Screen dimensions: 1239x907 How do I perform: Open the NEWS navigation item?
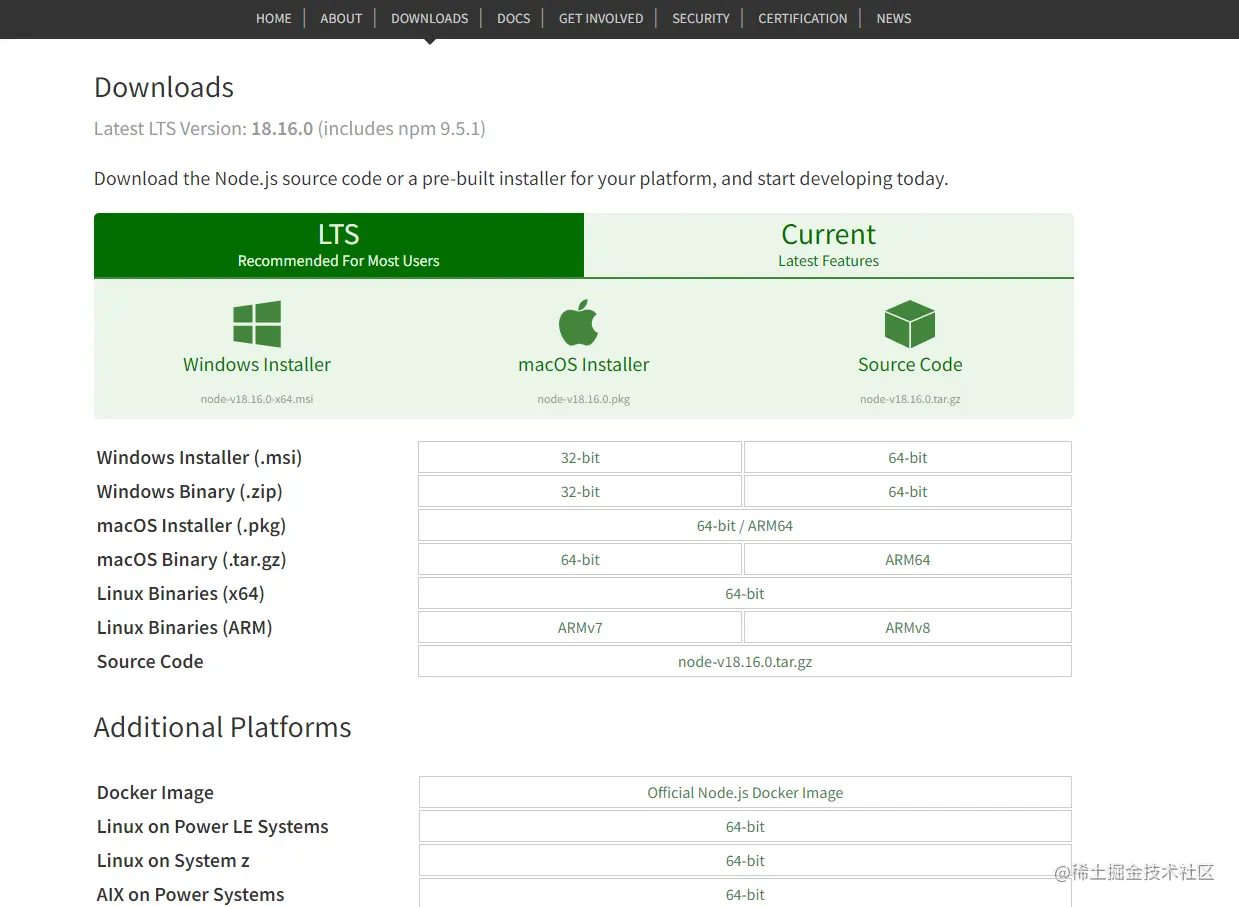pos(894,18)
